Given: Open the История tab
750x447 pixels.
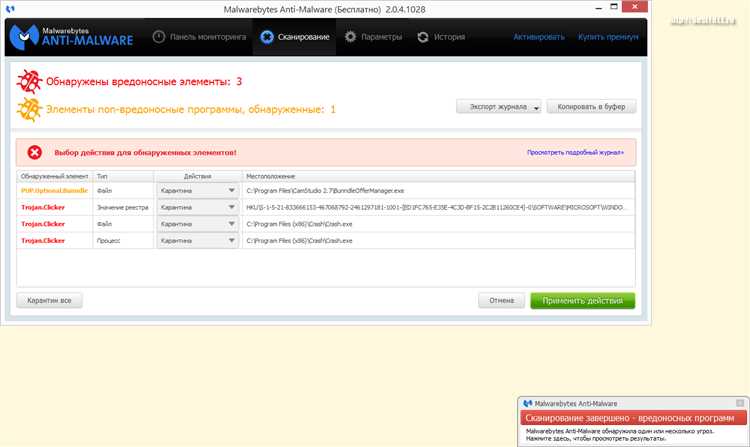Looking at the screenshot, I should (x=441, y=37).
